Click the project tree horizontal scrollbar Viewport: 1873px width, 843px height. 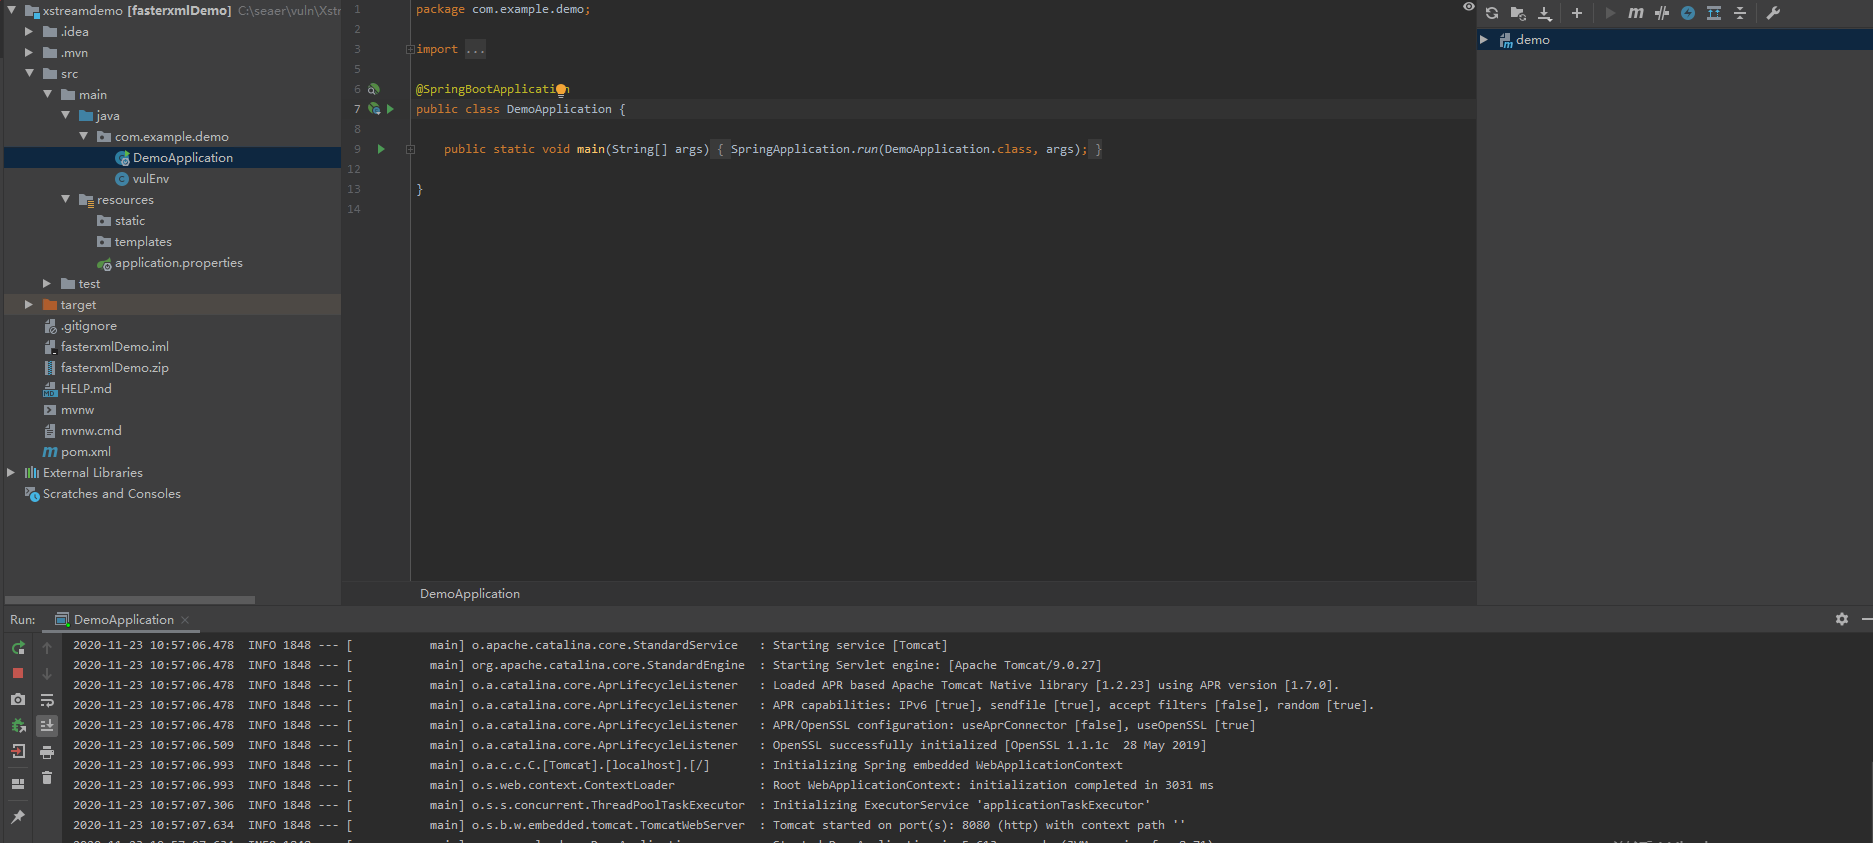pyautogui.click(x=130, y=600)
